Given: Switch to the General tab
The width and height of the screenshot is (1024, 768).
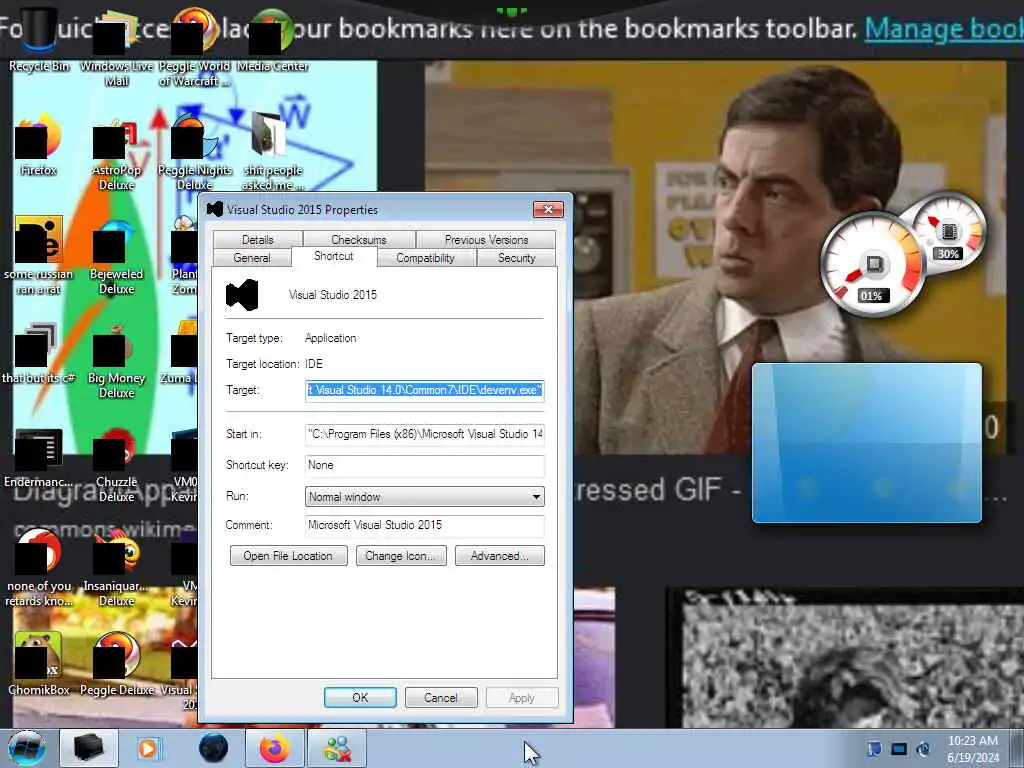Looking at the screenshot, I should point(251,258).
